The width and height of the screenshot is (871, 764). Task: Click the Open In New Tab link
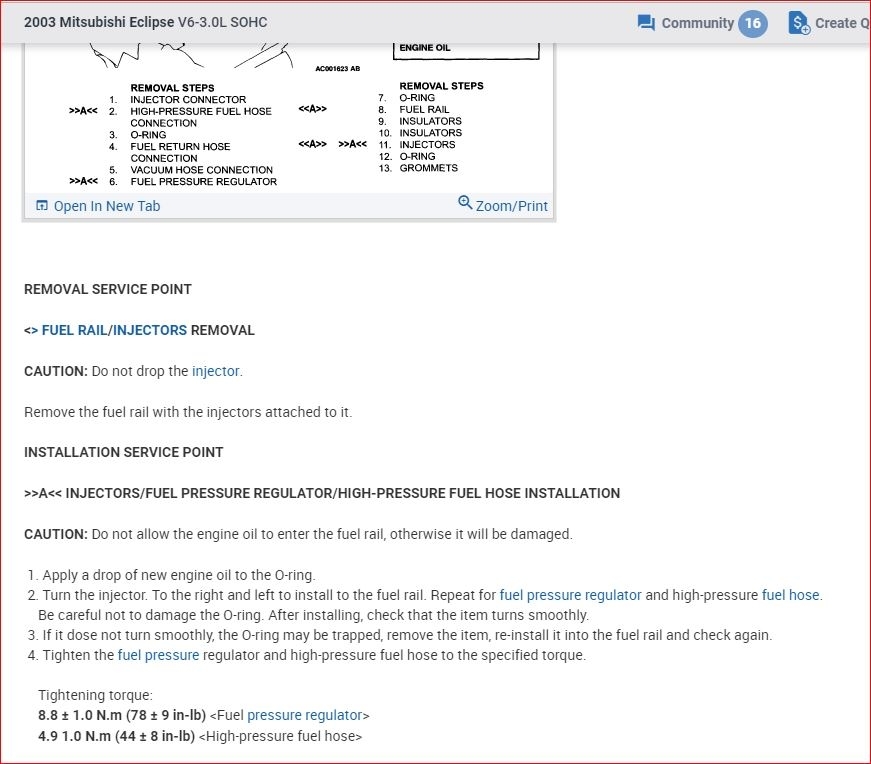pos(107,206)
